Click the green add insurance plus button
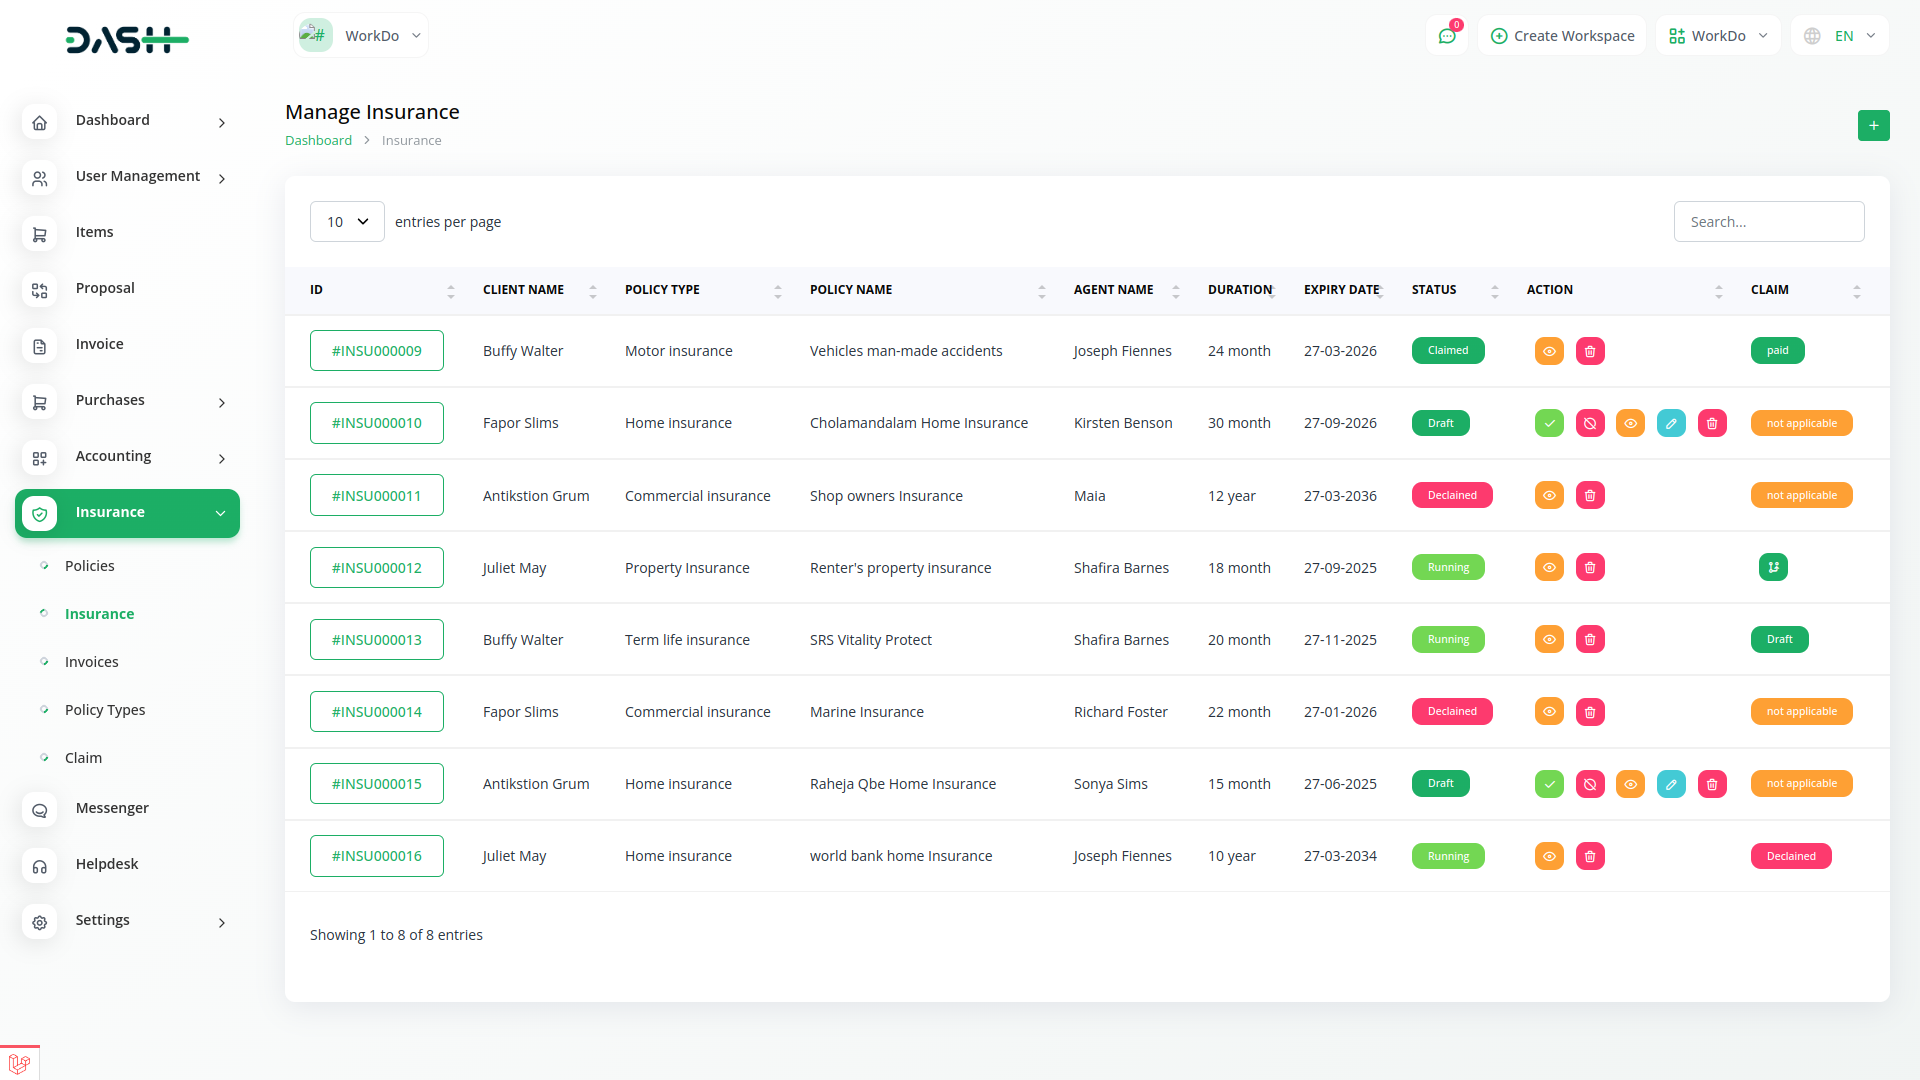Image resolution: width=1920 pixels, height=1080 pixels. (1873, 126)
